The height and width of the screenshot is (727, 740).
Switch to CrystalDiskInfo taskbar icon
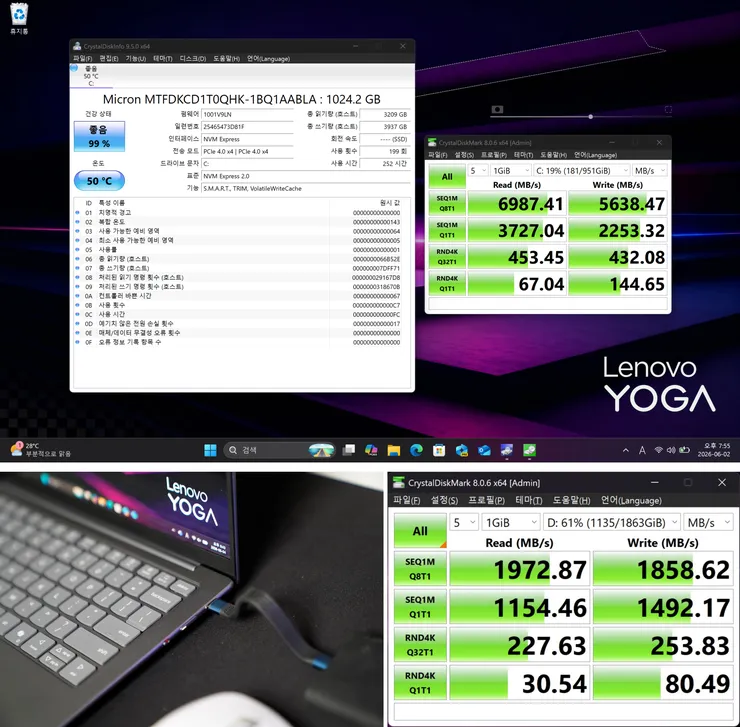[x=507, y=450]
